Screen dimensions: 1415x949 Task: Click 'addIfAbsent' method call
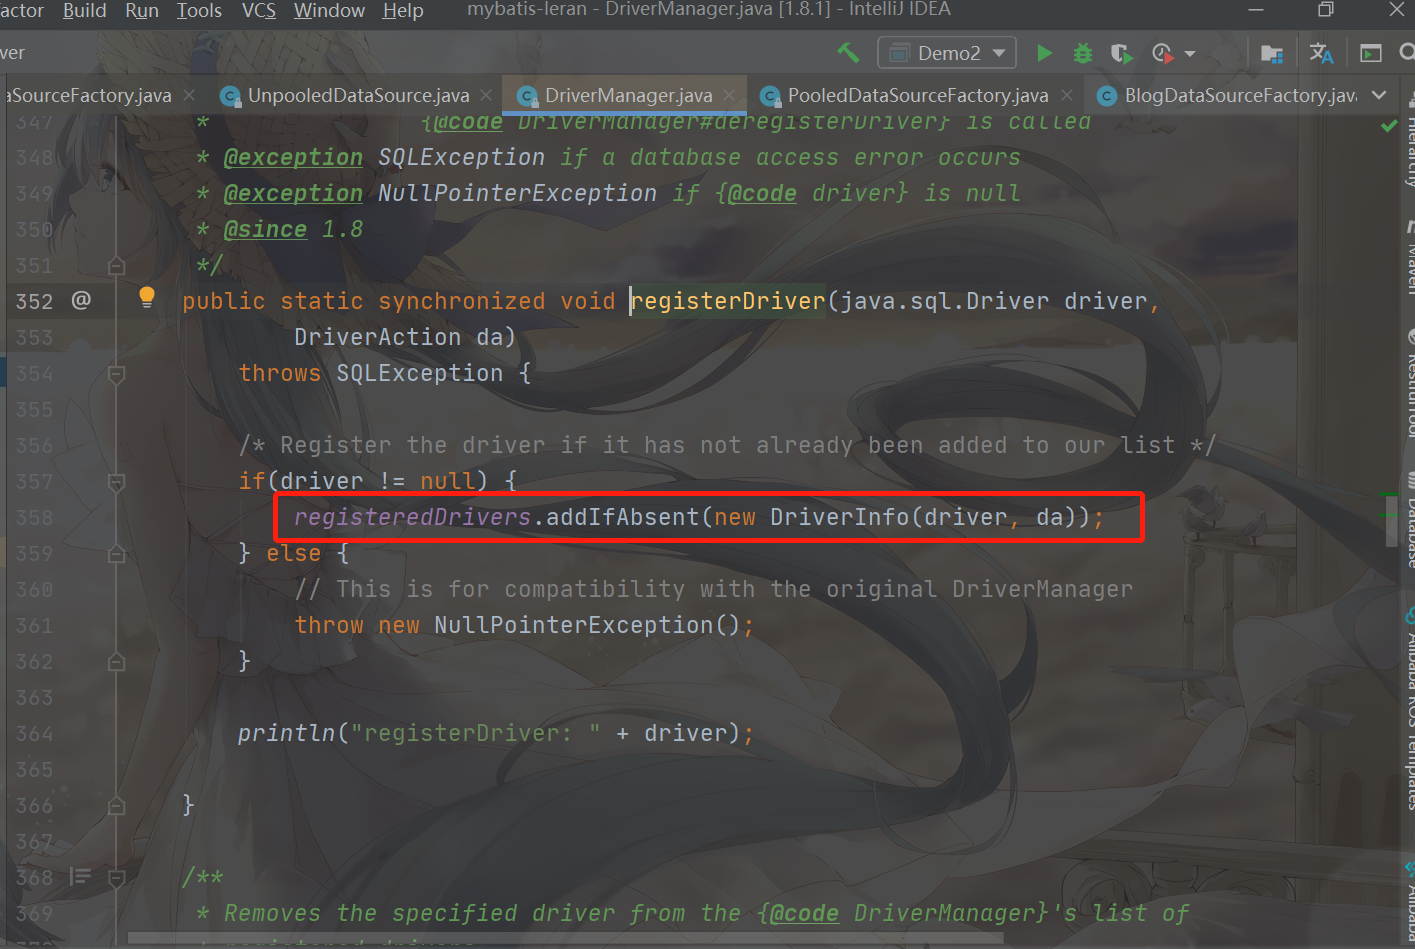(622, 517)
